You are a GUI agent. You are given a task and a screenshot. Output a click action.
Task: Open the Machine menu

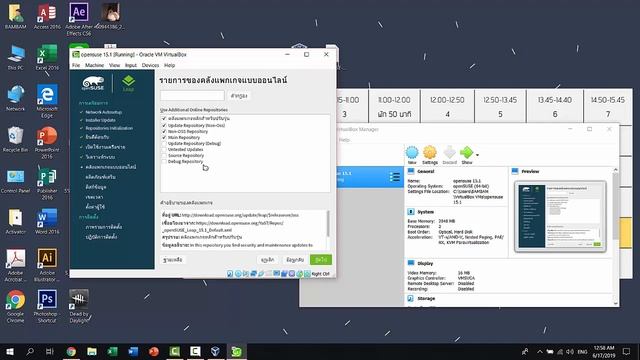94,65
